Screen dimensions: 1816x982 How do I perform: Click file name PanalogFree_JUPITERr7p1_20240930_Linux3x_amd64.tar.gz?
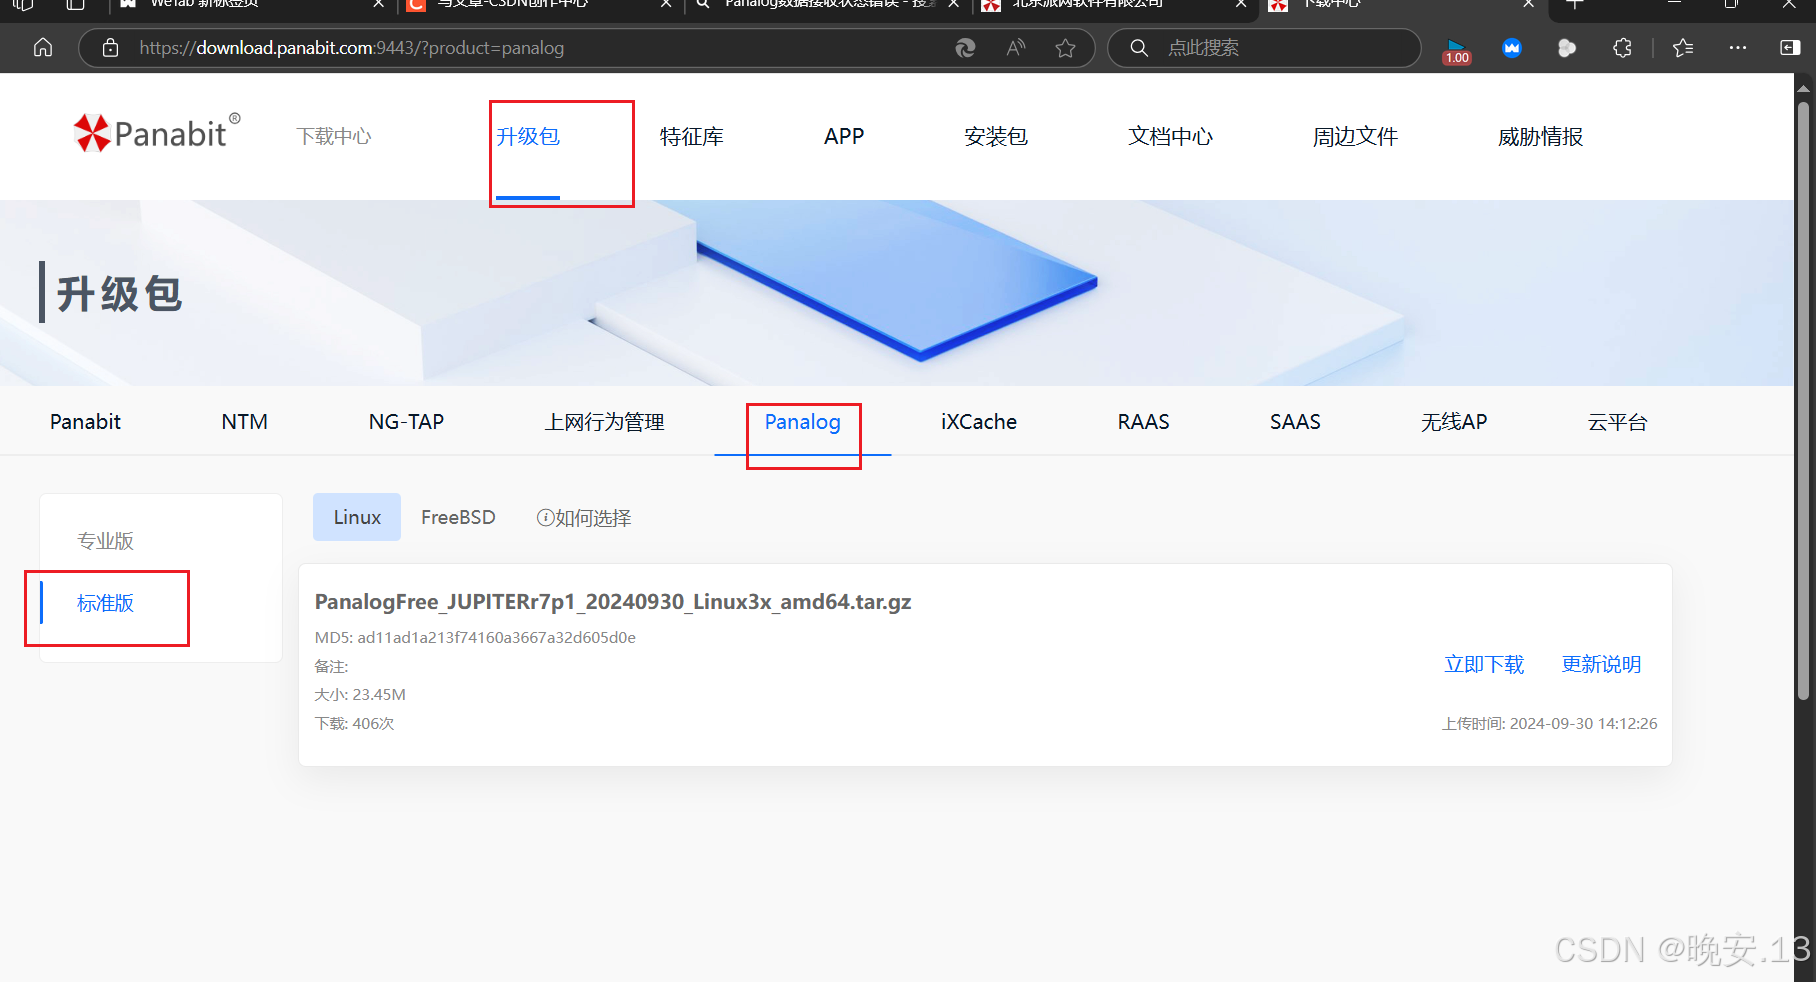613,601
